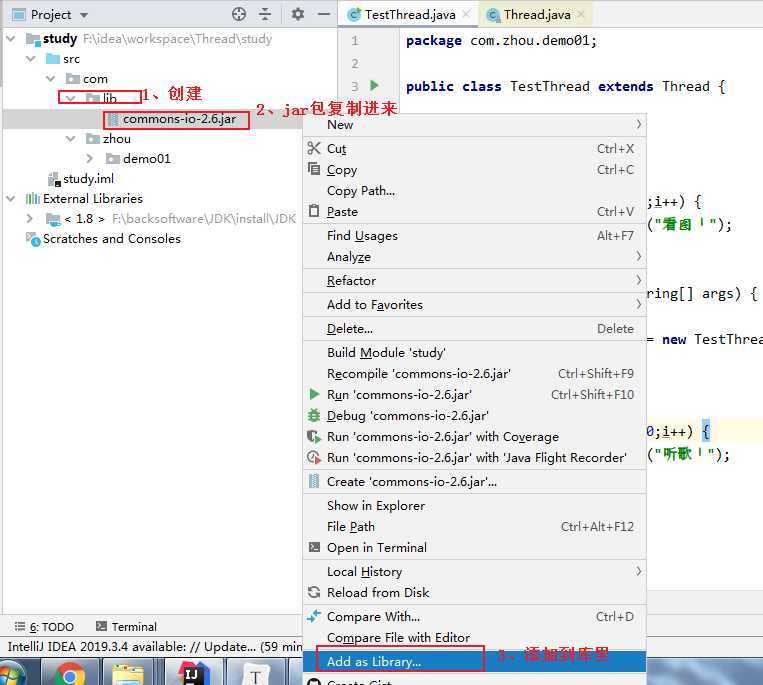This screenshot has height=685, width=763.
Task: Click the External Libraries bars icon
Action: point(33,198)
